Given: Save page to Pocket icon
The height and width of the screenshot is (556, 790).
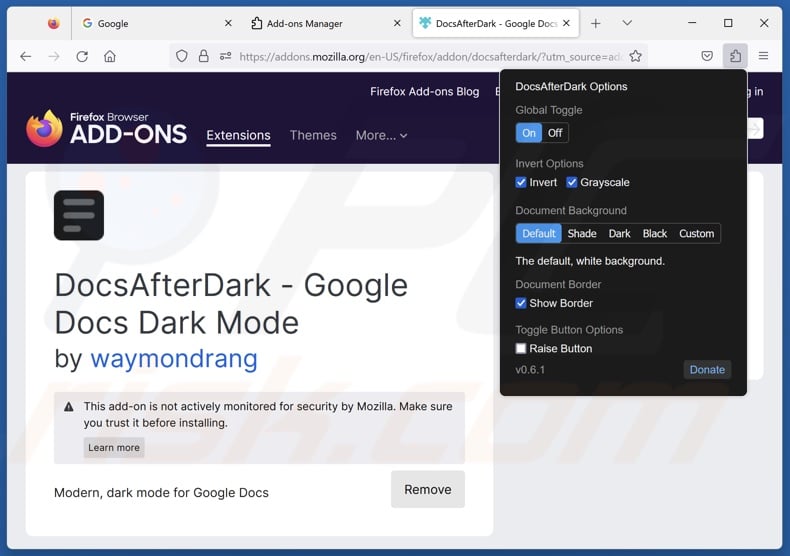Looking at the screenshot, I should (707, 56).
